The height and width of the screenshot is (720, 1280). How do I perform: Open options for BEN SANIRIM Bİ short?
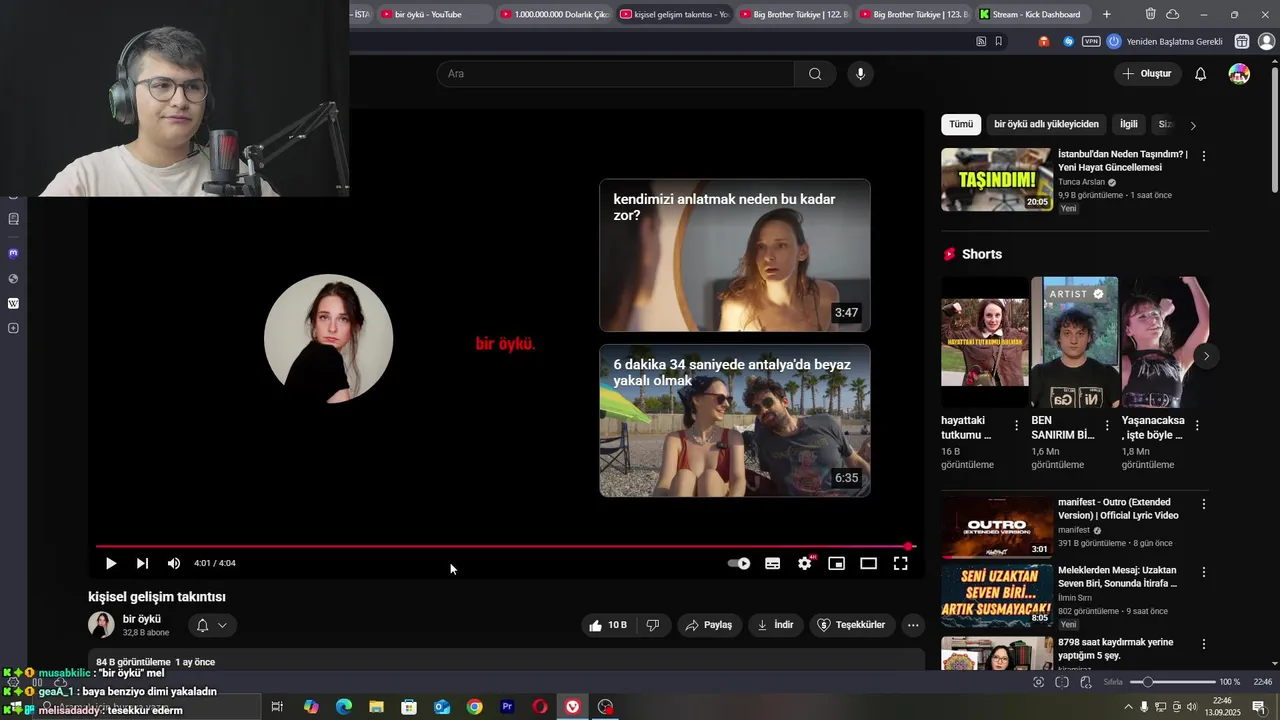(x=1107, y=426)
